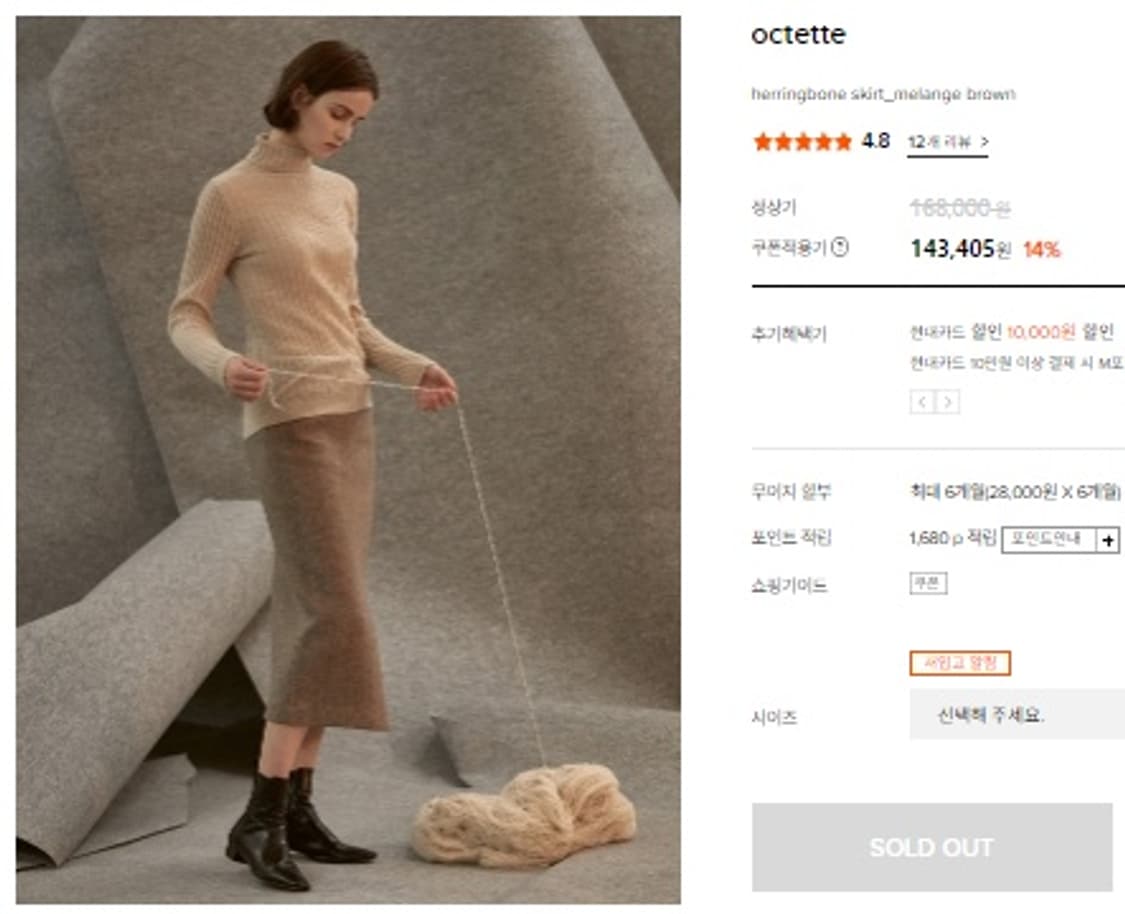The height and width of the screenshot is (914, 1125).
Task: Click the 143,405원 coupon price
Action: [960, 249]
